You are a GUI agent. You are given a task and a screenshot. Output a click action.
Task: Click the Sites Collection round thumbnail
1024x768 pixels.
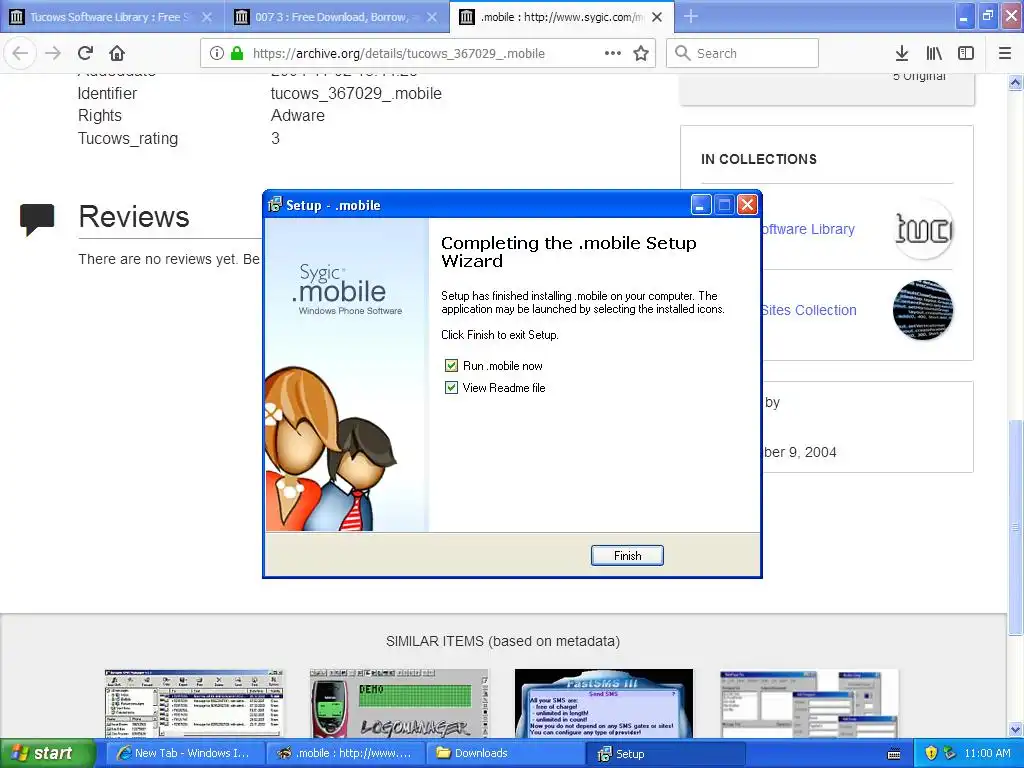pos(922,310)
